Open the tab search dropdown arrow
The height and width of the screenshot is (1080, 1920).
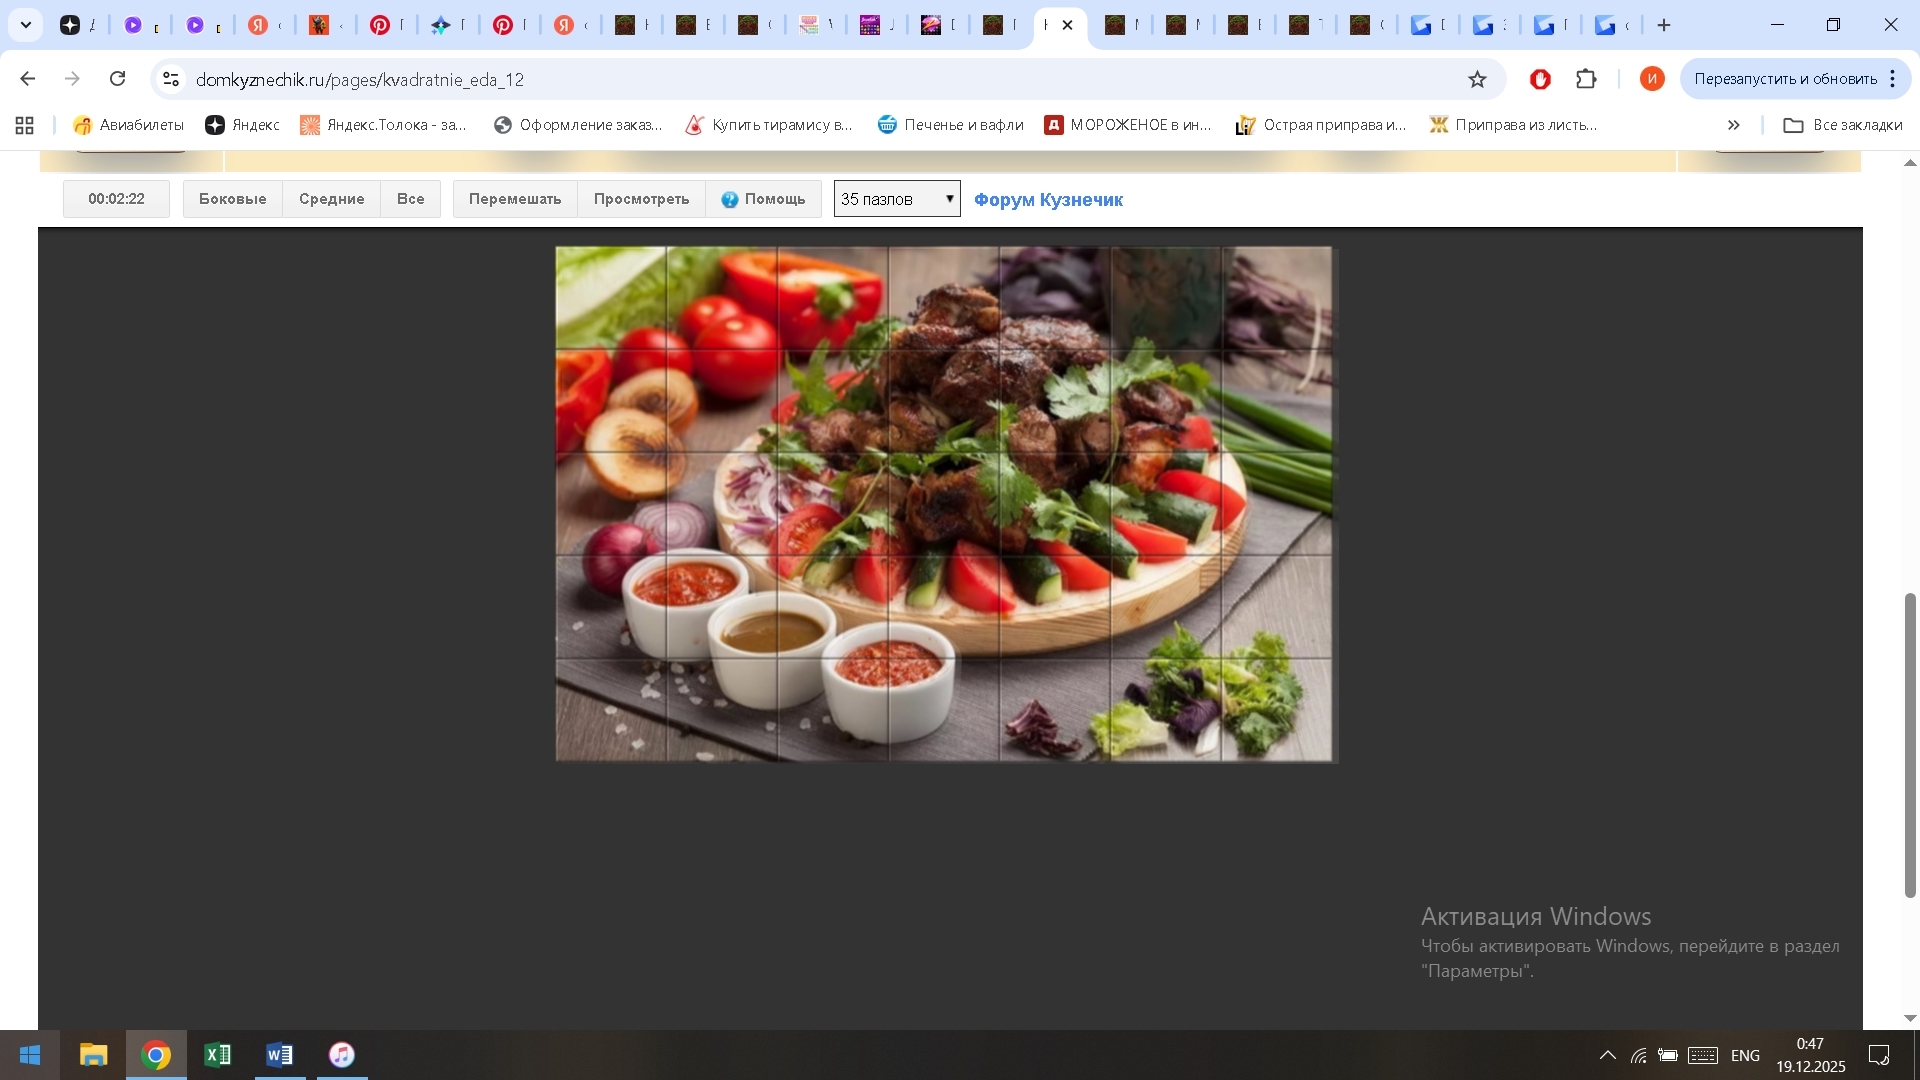point(26,25)
